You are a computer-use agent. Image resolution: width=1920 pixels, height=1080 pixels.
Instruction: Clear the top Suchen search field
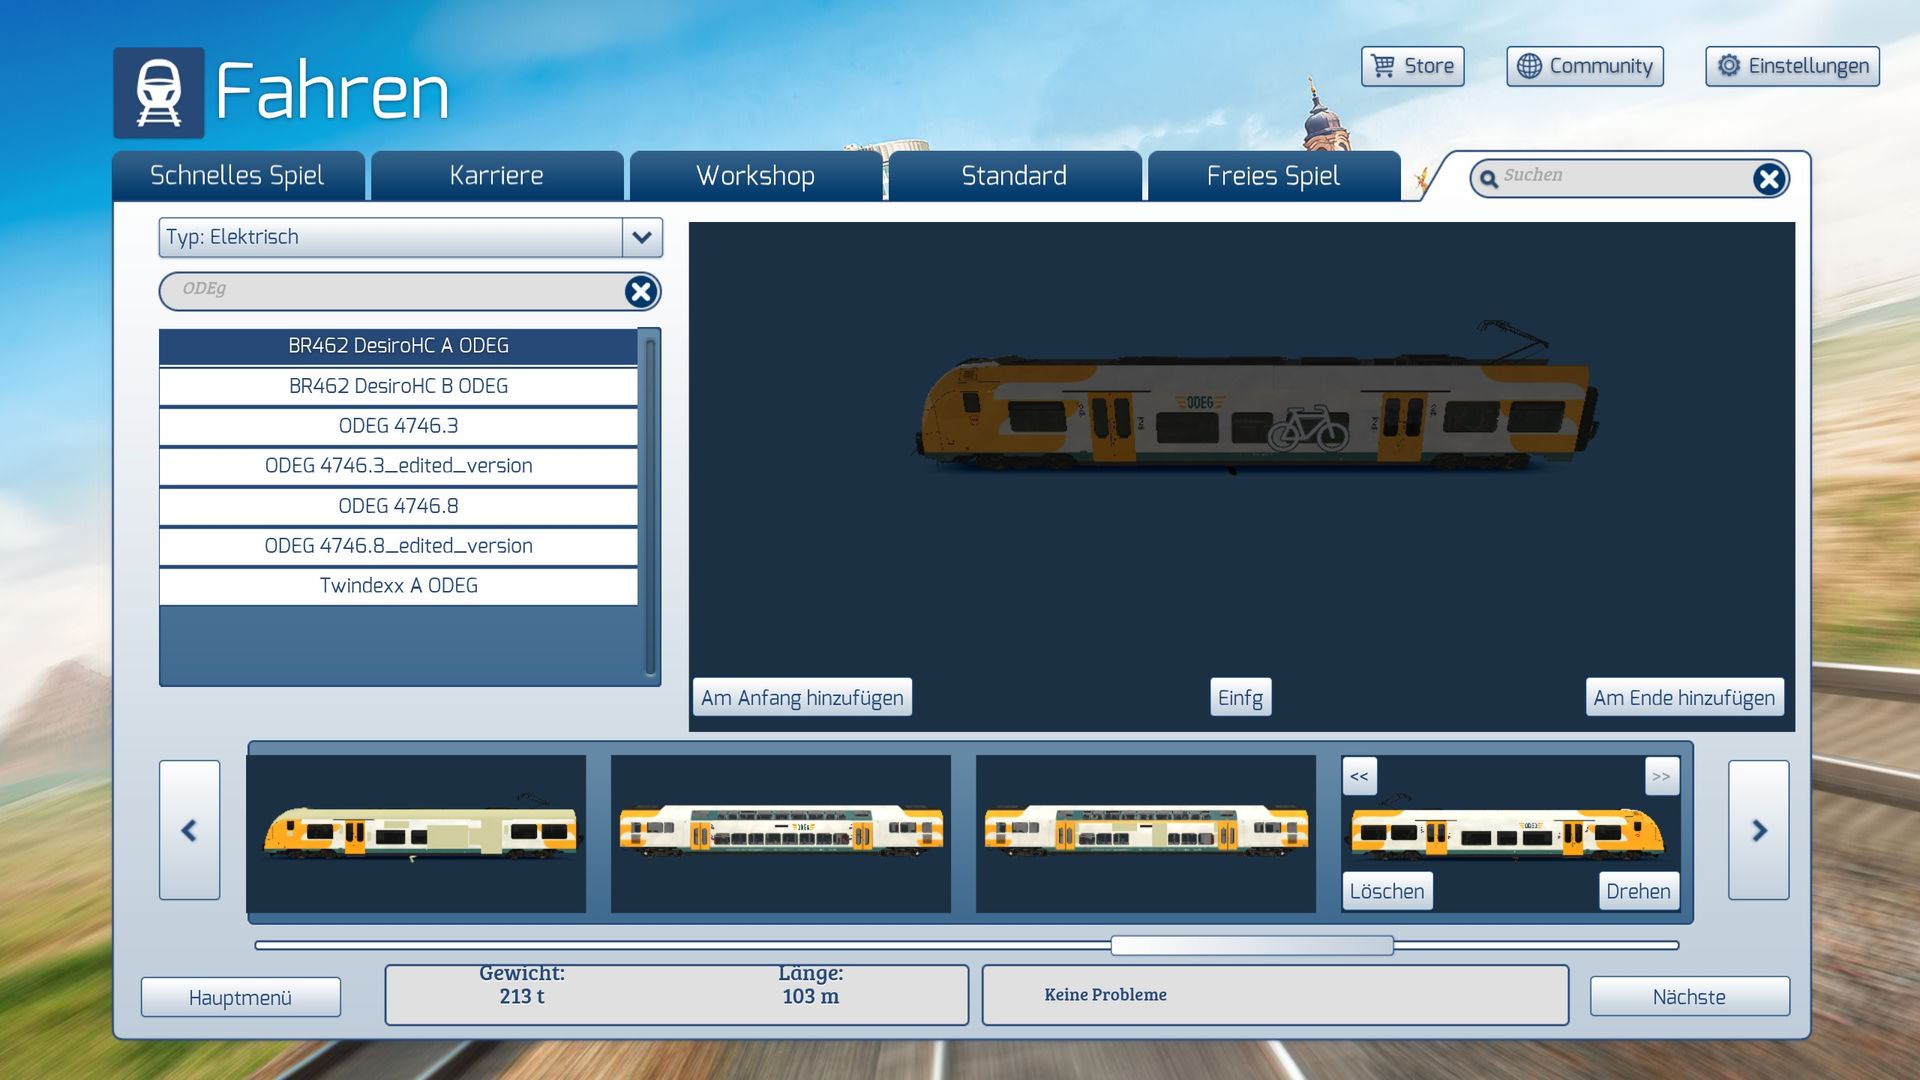1768,179
